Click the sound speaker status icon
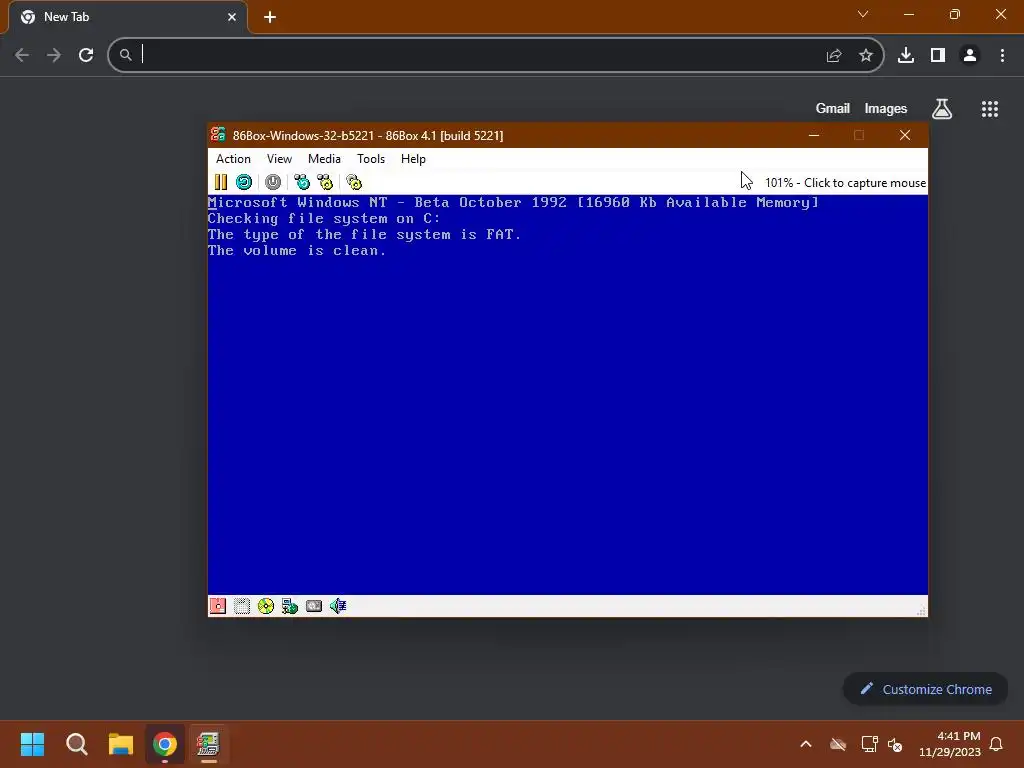 coord(338,606)
